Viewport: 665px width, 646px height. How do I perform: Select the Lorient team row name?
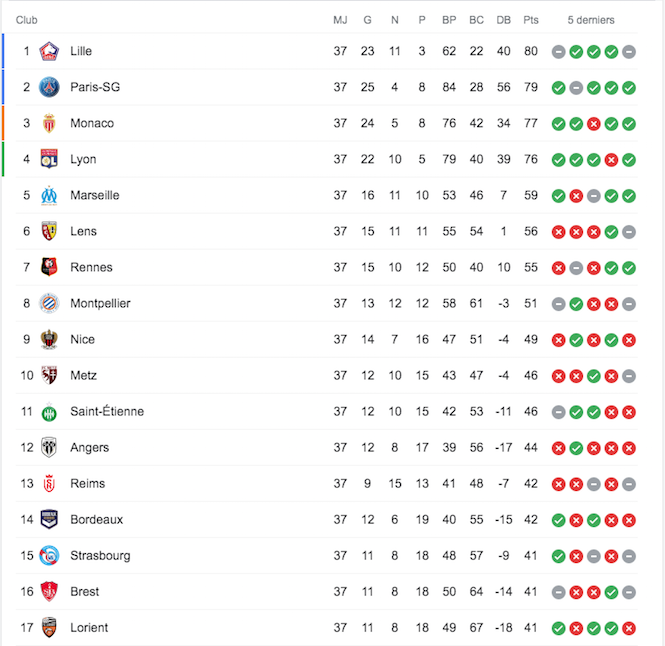[89, 628]
